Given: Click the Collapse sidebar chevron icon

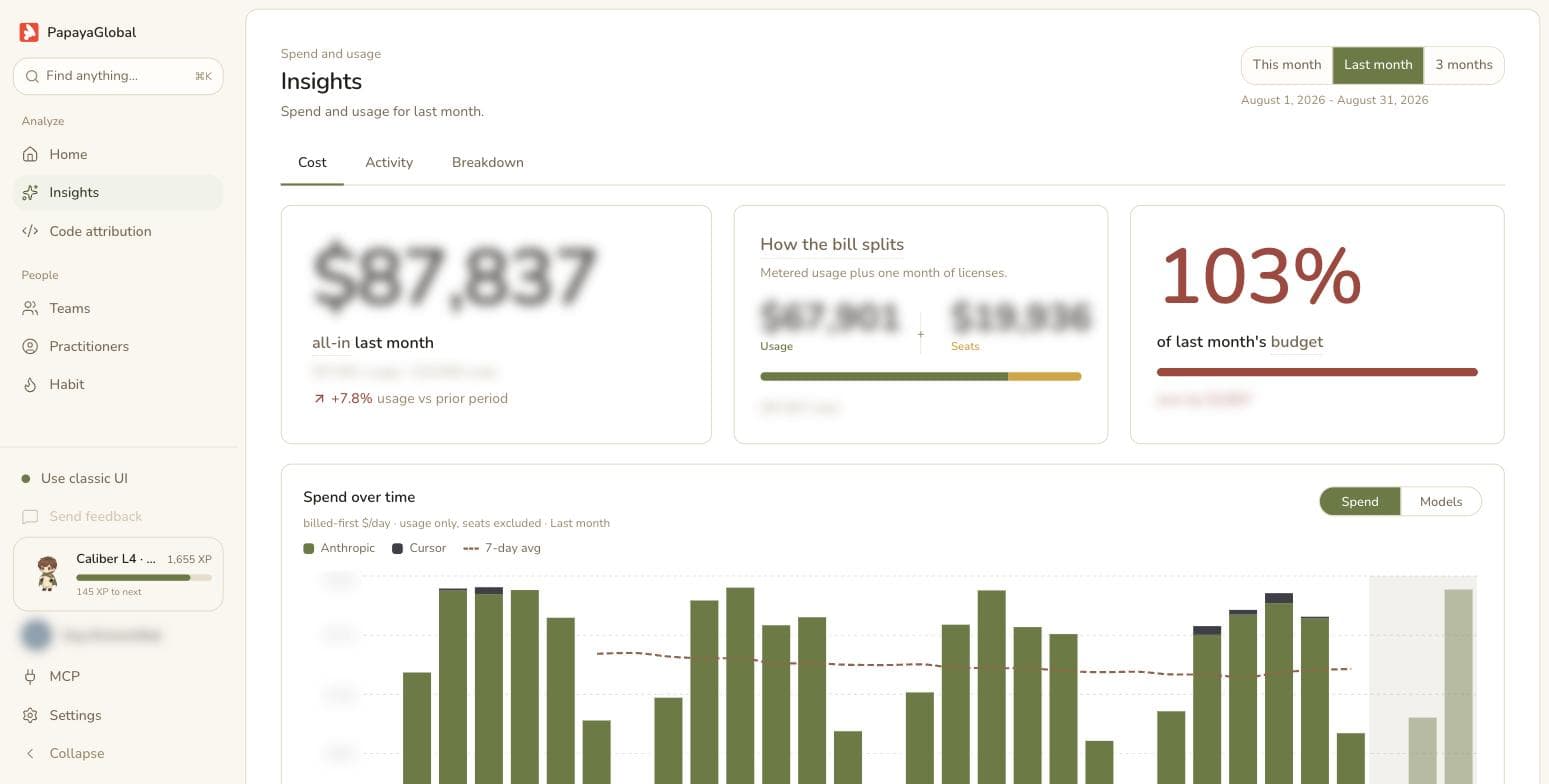Looking at the screenshot, I should pyautogui.click(x=30, y=753).
